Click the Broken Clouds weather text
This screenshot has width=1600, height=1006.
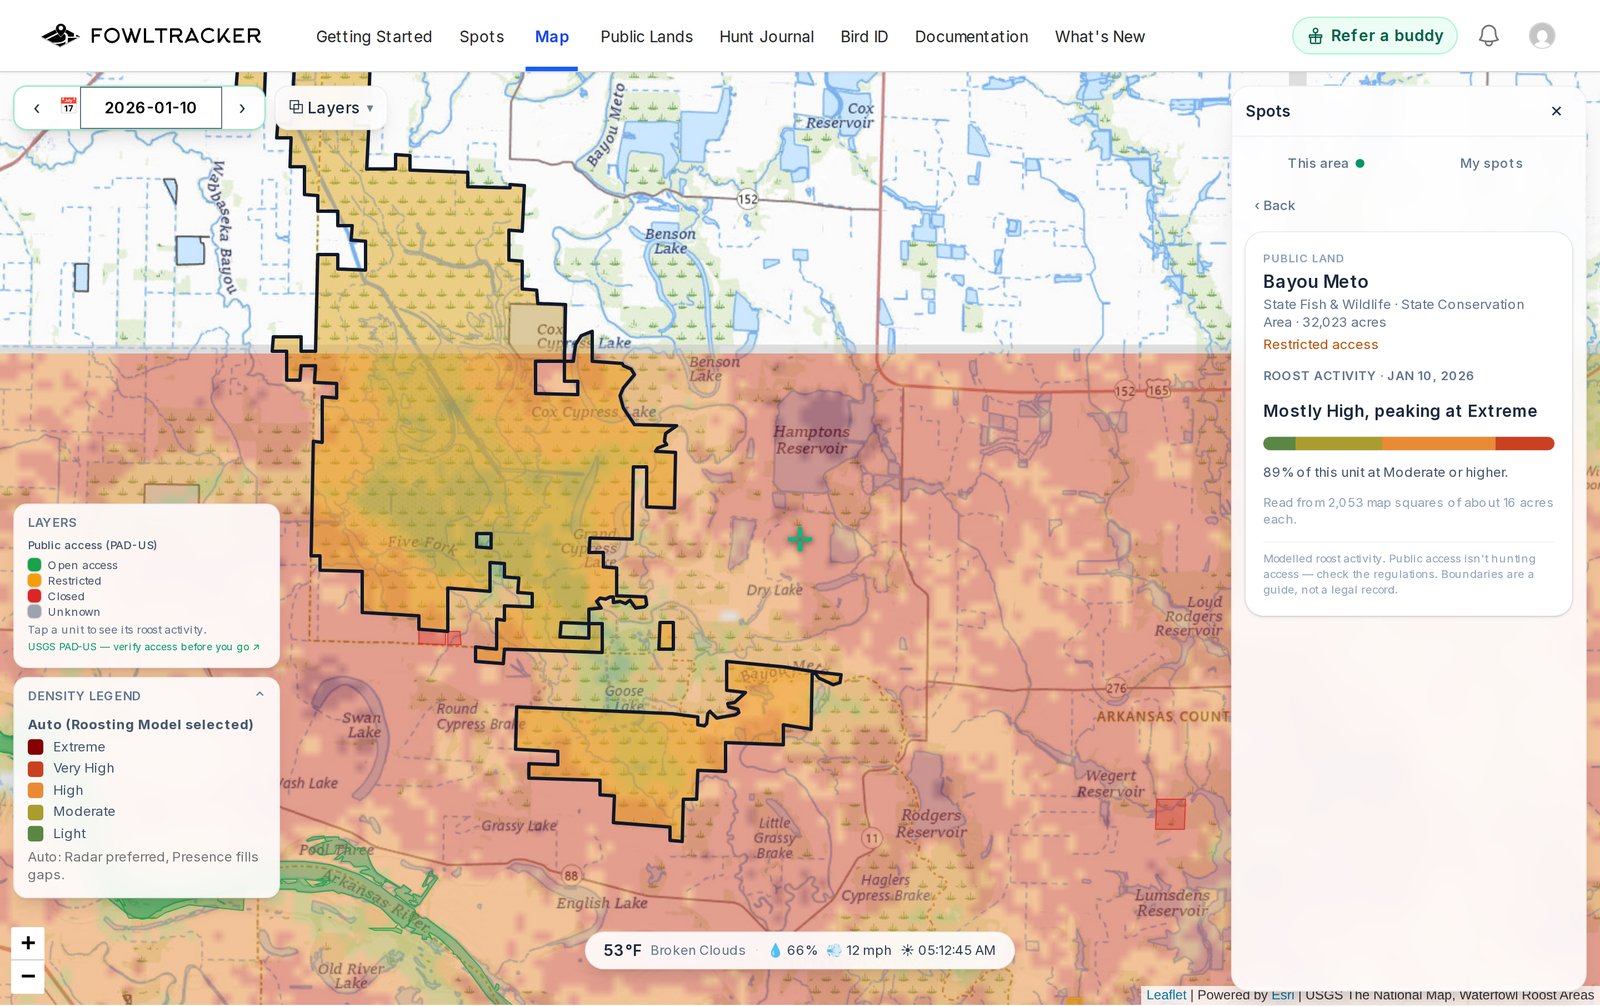pos(698,950)
